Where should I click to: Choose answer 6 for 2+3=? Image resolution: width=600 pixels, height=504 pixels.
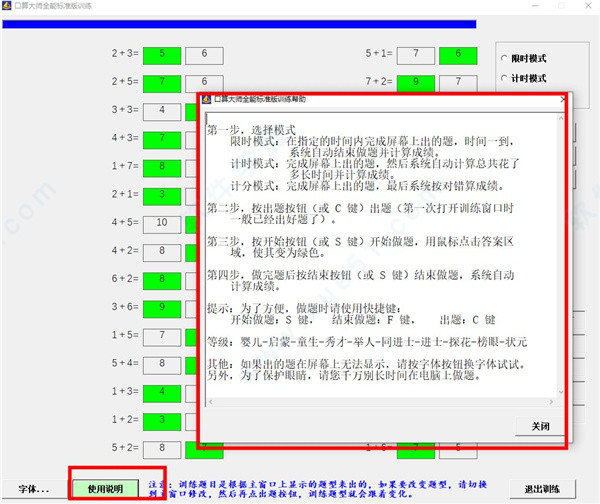(x=204, y=55)
